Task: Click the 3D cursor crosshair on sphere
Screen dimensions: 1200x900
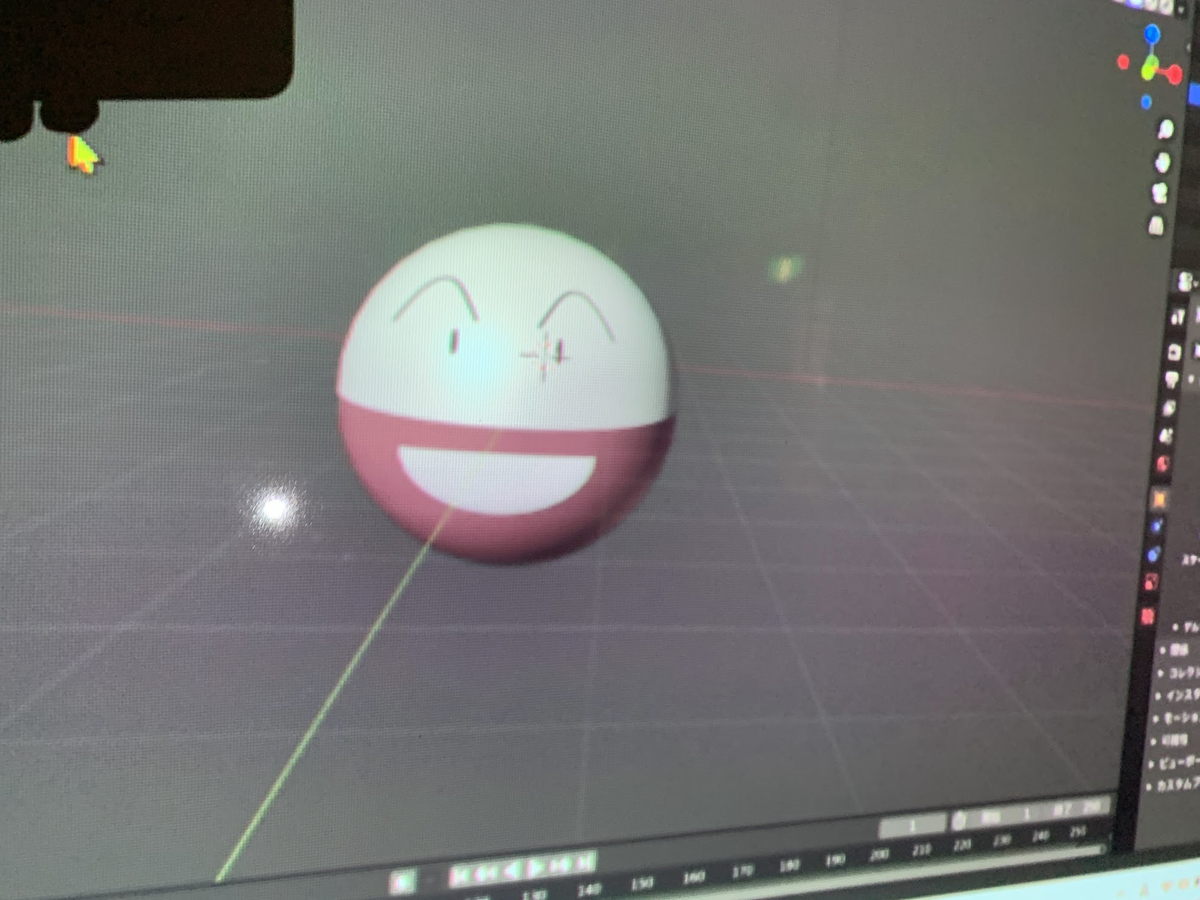Action: point(545,355)
